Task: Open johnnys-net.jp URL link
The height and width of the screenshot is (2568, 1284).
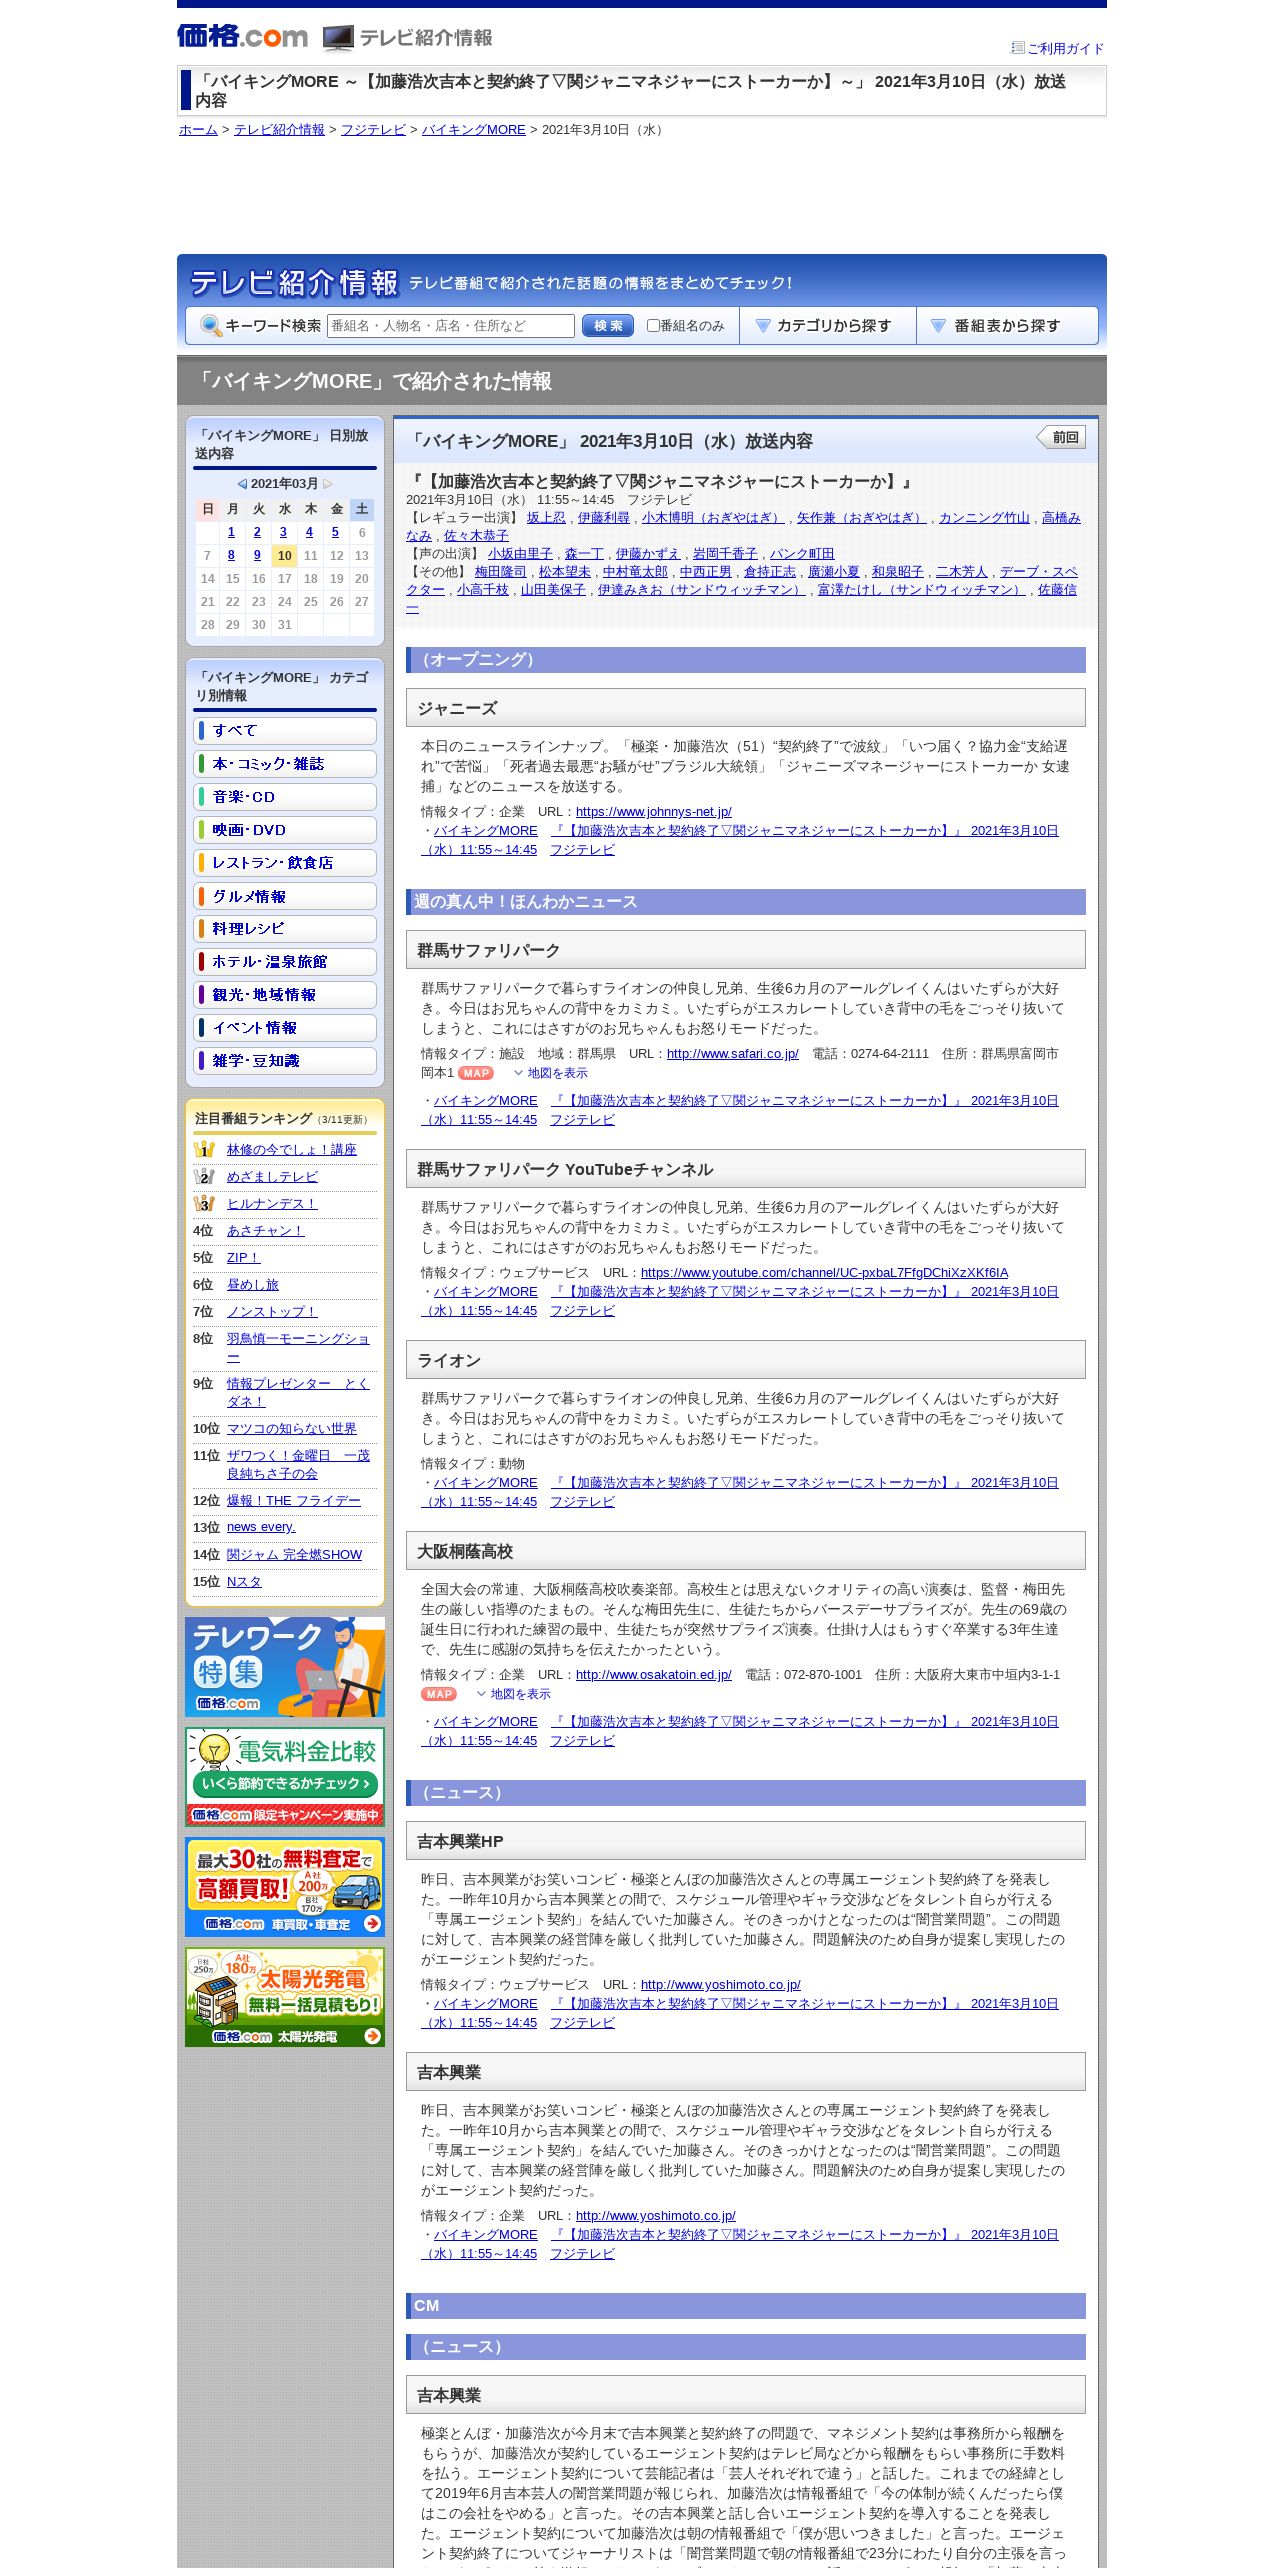Action: (x=653, y=812)
